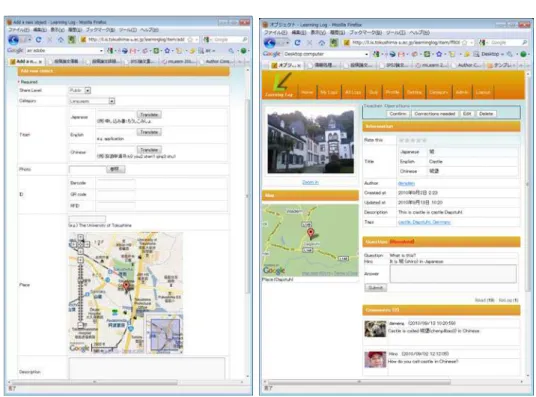
Task: Open Home in the right Firefox window
Action: point(322,43)
